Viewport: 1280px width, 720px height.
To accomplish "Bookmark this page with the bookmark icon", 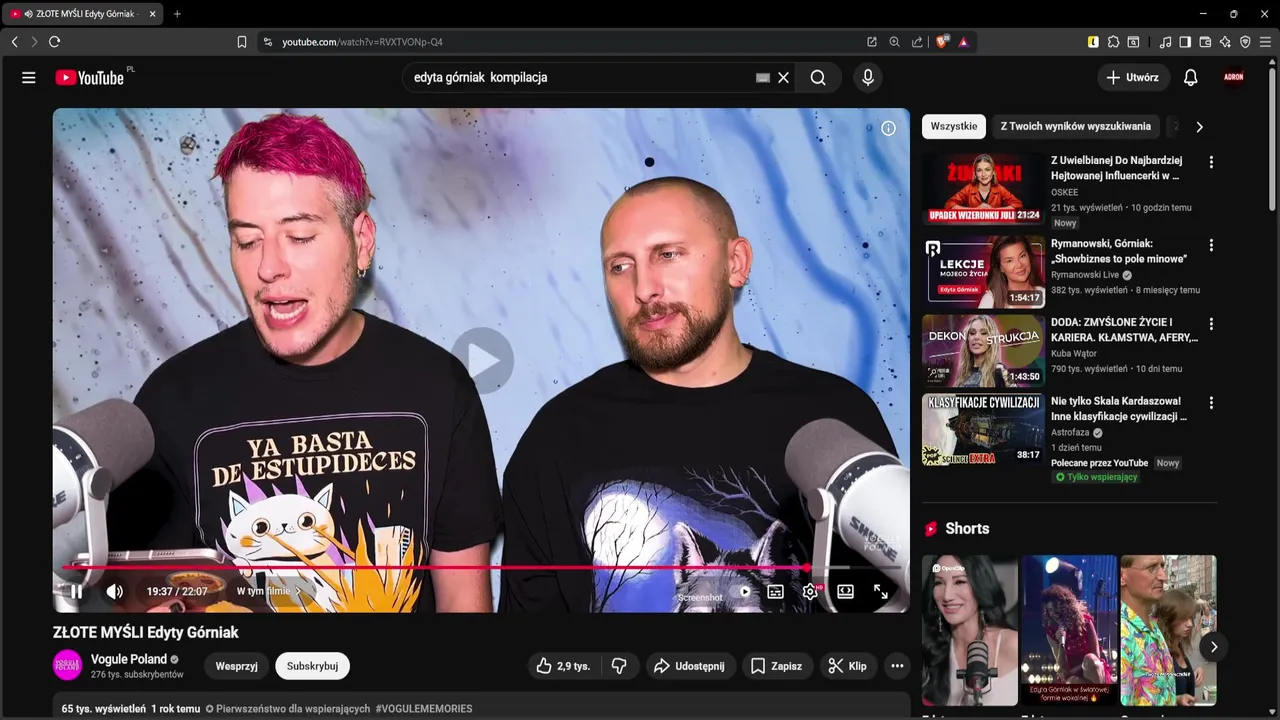I will tap(241, 42).
